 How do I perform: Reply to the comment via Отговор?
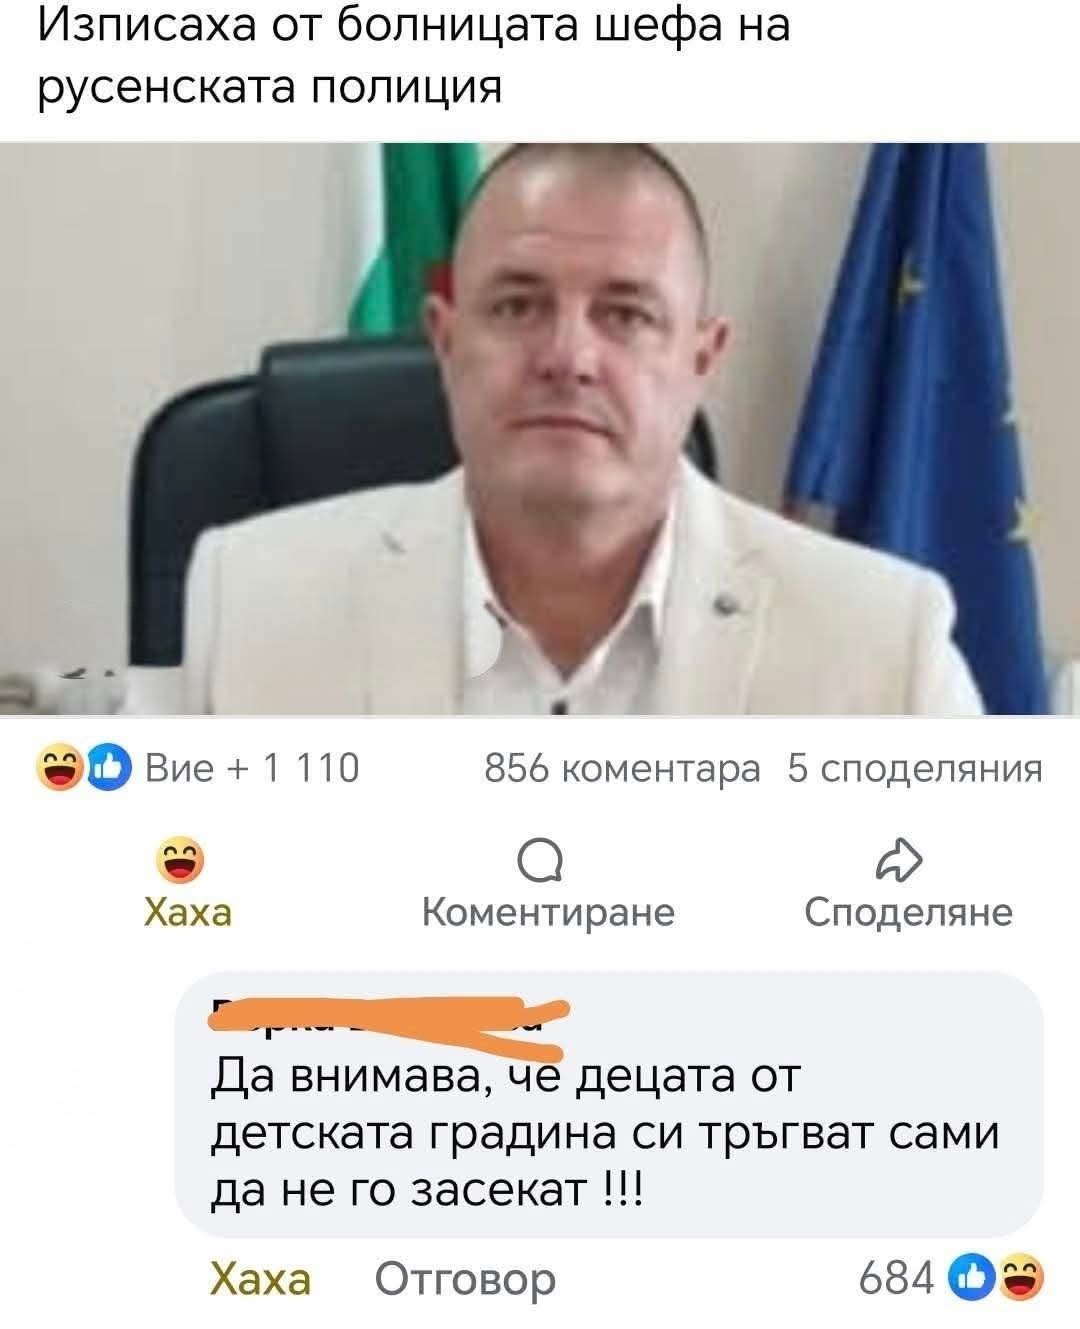point(465,1279)
